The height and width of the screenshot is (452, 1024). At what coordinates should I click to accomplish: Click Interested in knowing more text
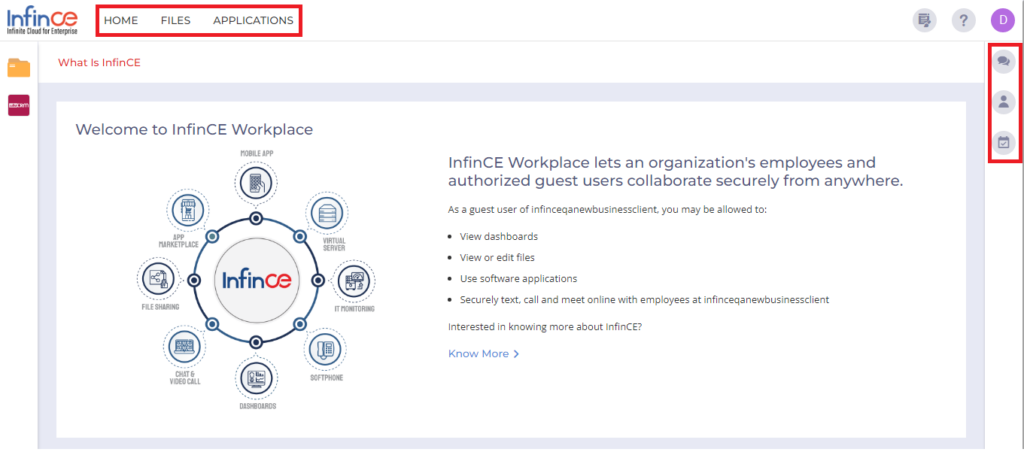click(x=545, y=326)
